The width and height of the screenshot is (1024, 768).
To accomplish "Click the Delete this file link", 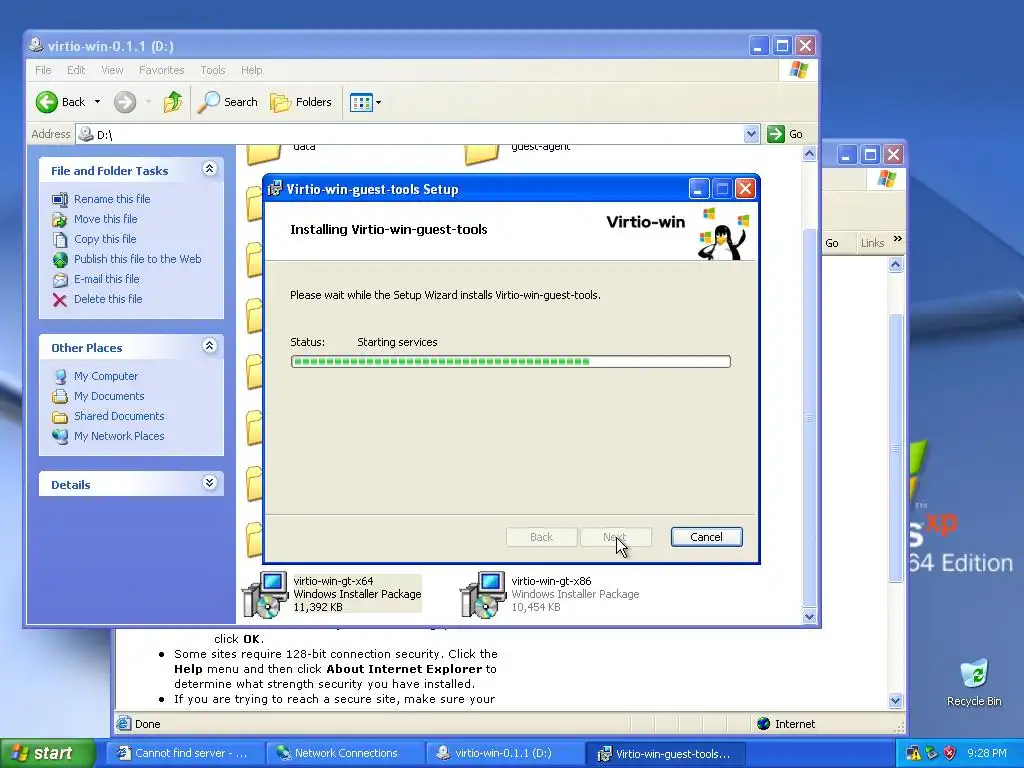I will (108, 299).
